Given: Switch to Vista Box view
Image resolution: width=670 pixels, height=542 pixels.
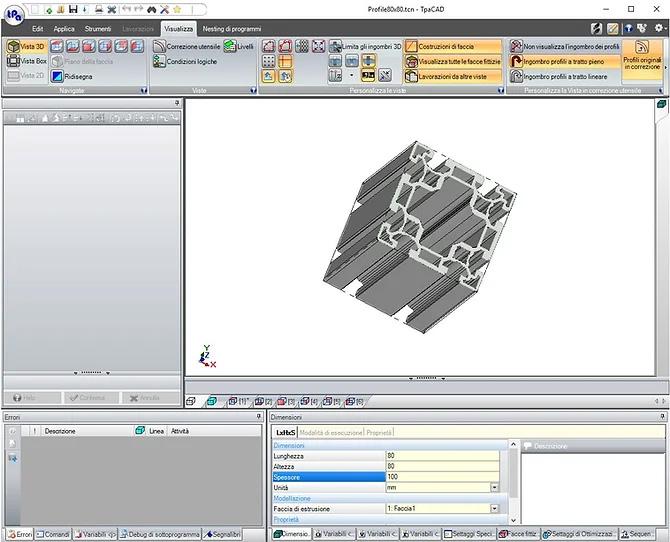Looking at the screenshot, I should tap(26, 61).
